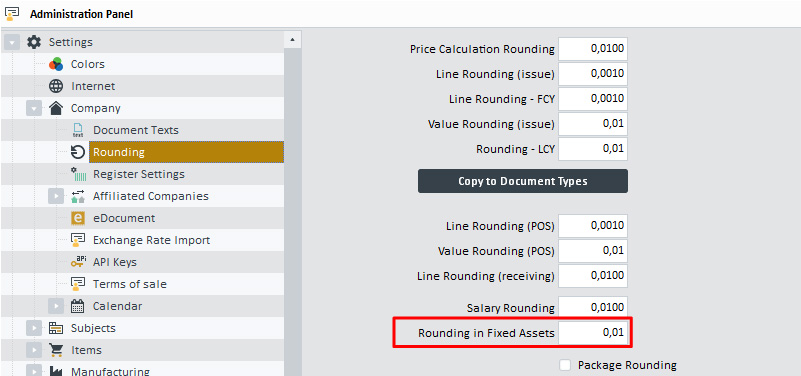
Task: Click the Register Settings barcode icon
Action: coord(78,174)
